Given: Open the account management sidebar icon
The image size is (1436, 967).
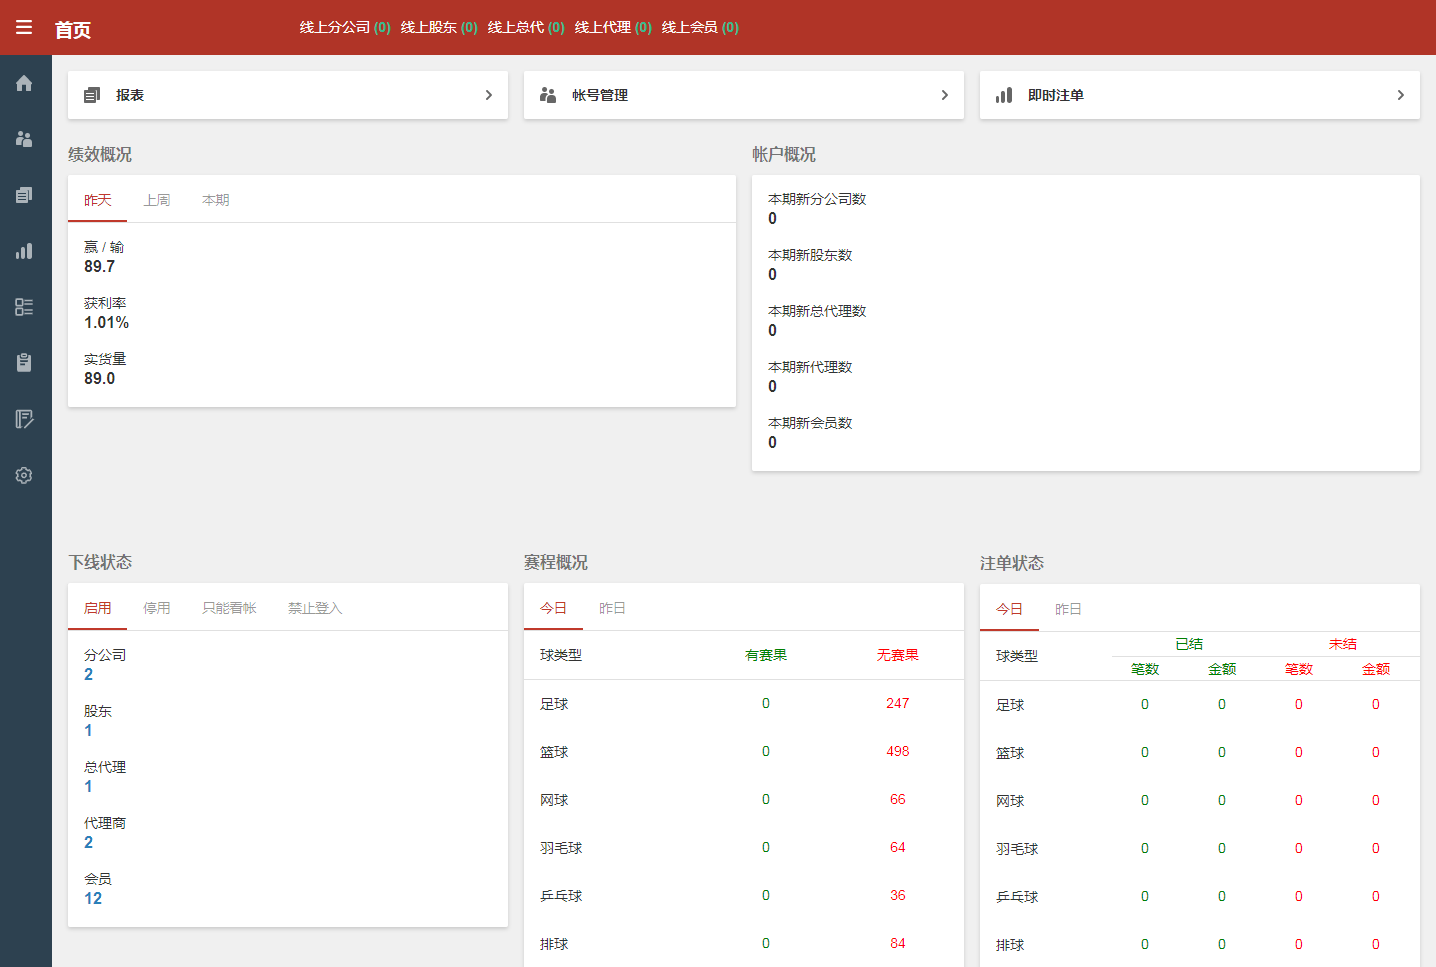Looking at the screenshot, I should click(x=24, y=139).
